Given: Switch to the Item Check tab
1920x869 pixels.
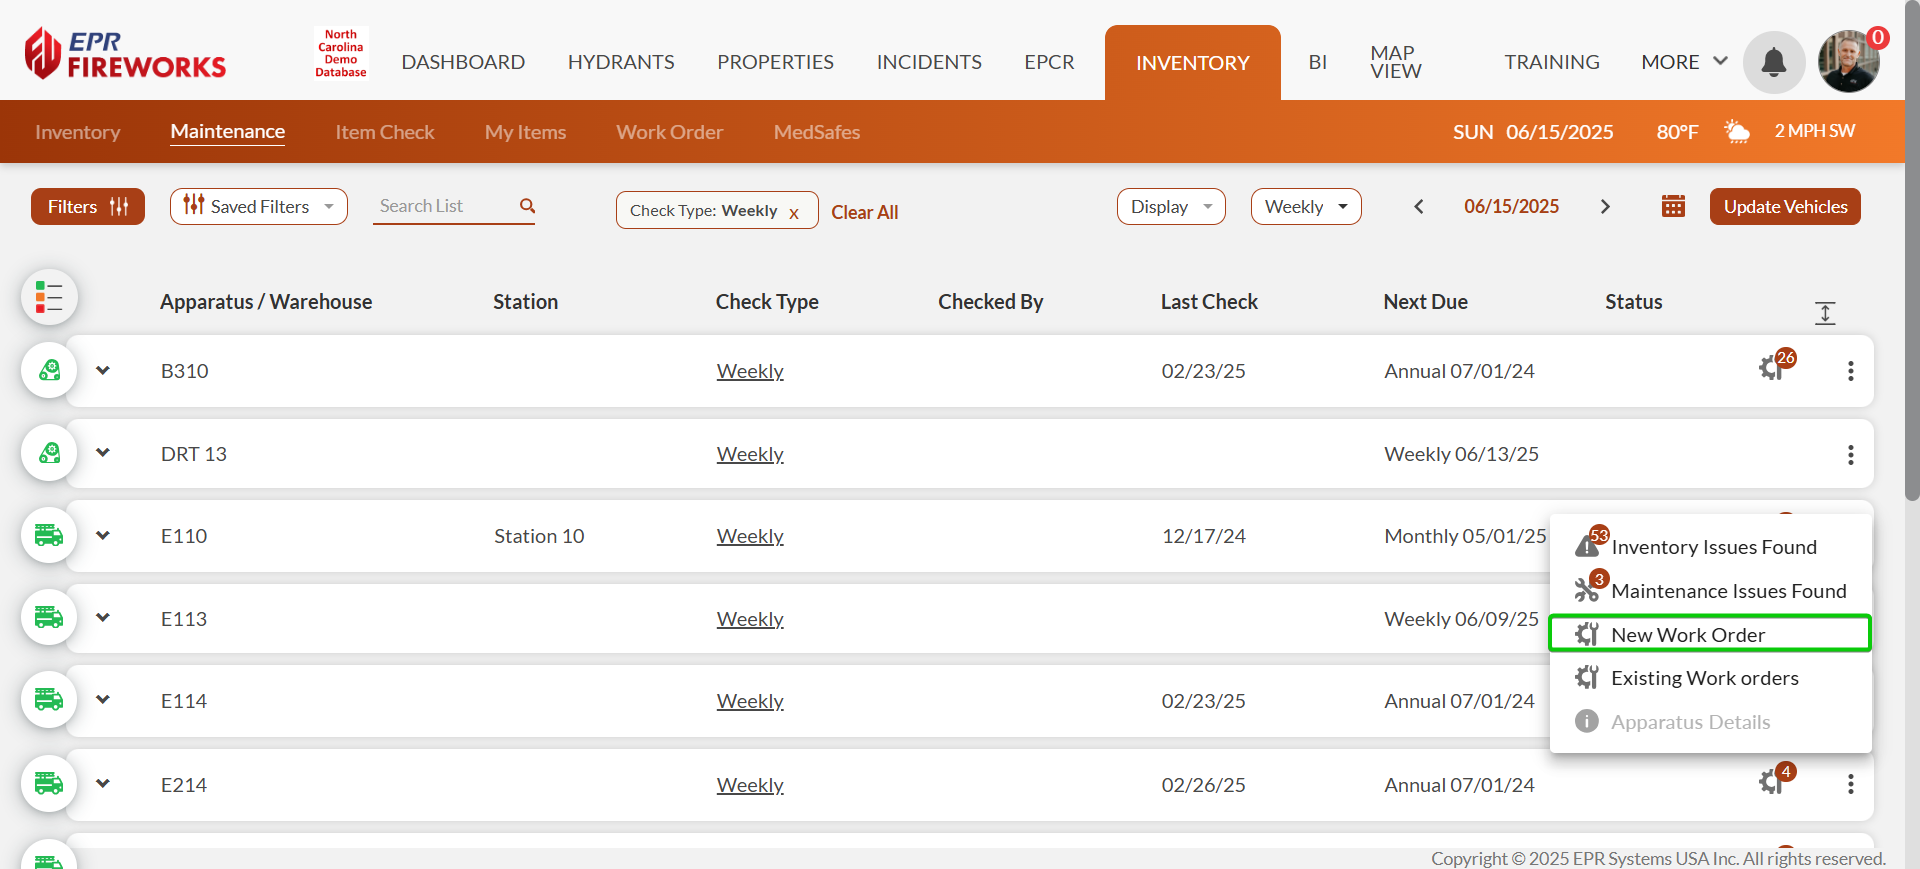Looking at the screenshot, I should click(384, 132).
